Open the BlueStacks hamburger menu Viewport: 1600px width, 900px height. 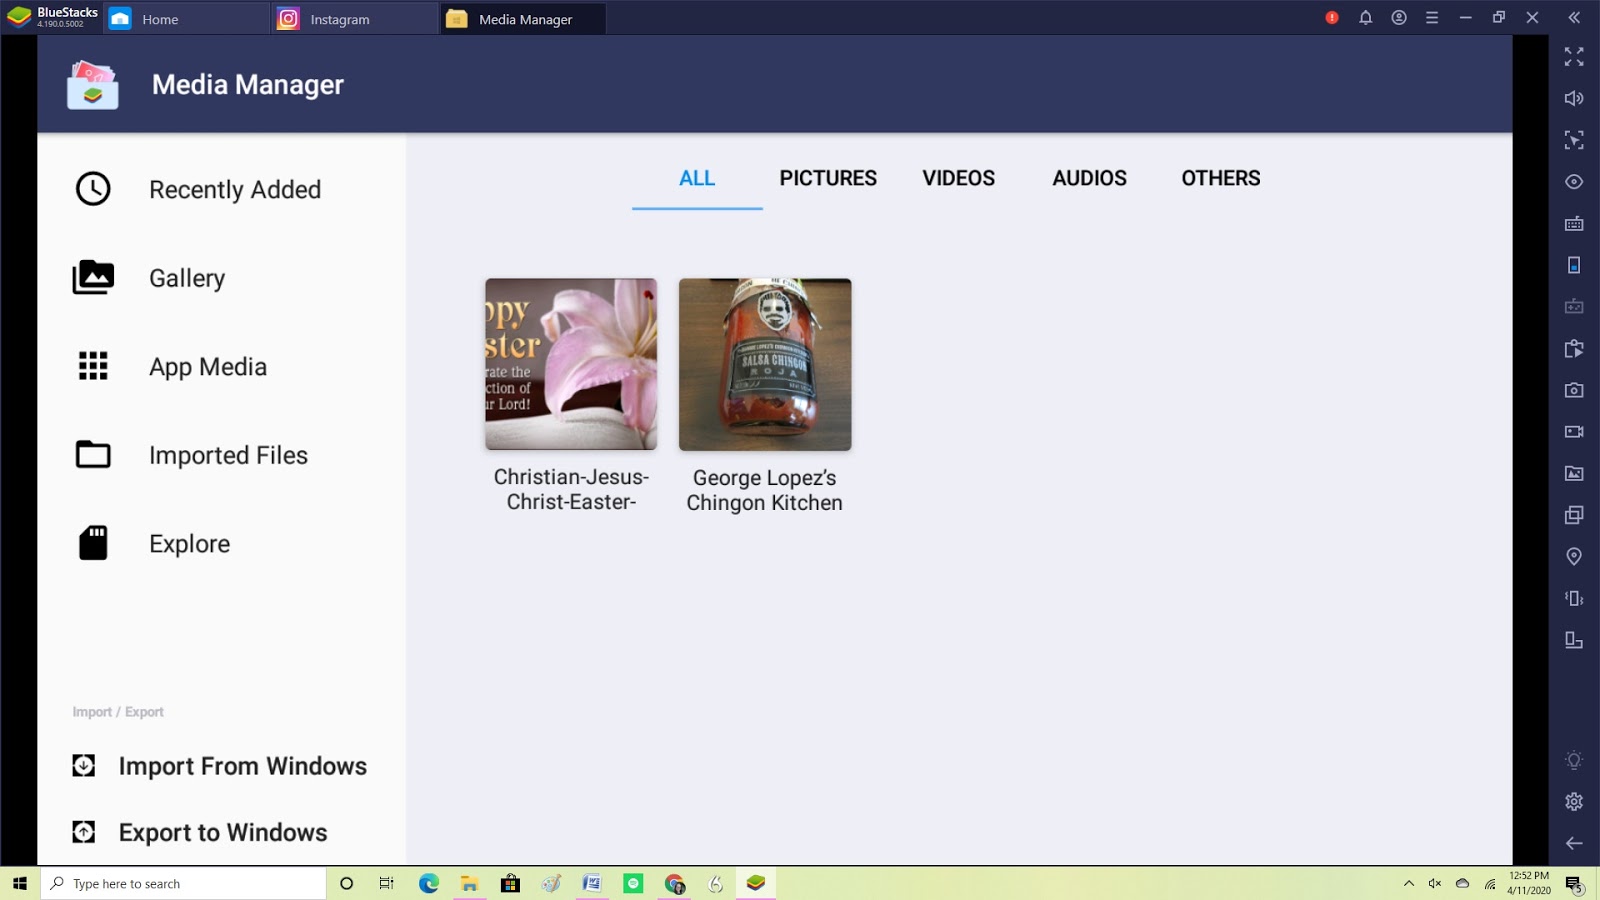coord(1432,18)
